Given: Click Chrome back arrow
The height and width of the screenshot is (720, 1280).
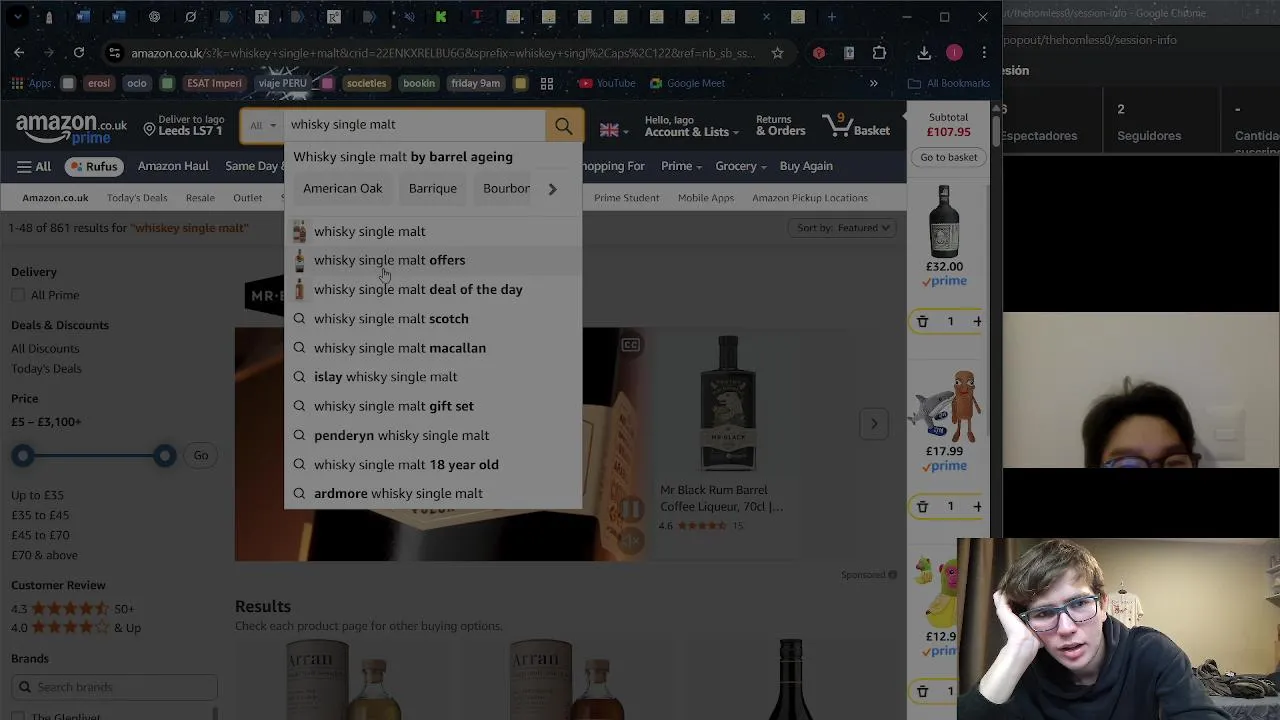Looking at the screenshot, I should 19,52.
